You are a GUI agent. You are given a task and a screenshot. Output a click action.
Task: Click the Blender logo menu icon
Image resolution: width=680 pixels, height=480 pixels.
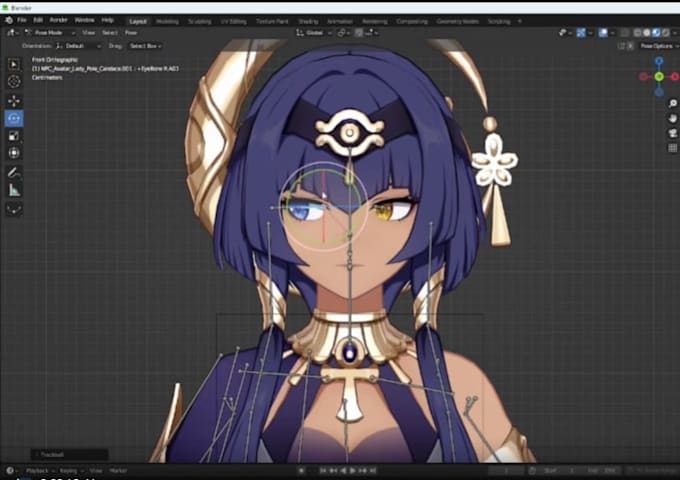tap(9, 20)
